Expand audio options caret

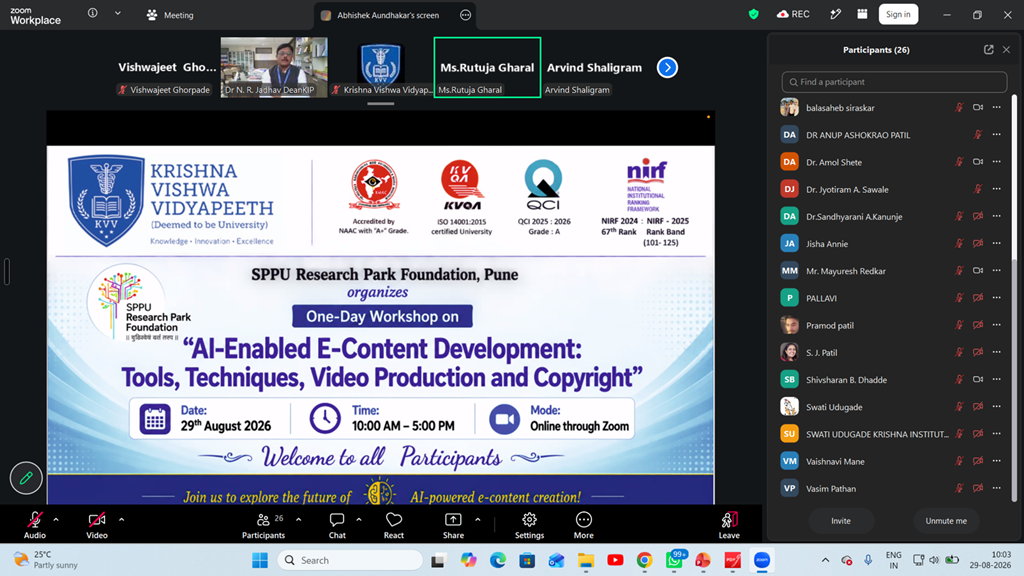point(56,520)
